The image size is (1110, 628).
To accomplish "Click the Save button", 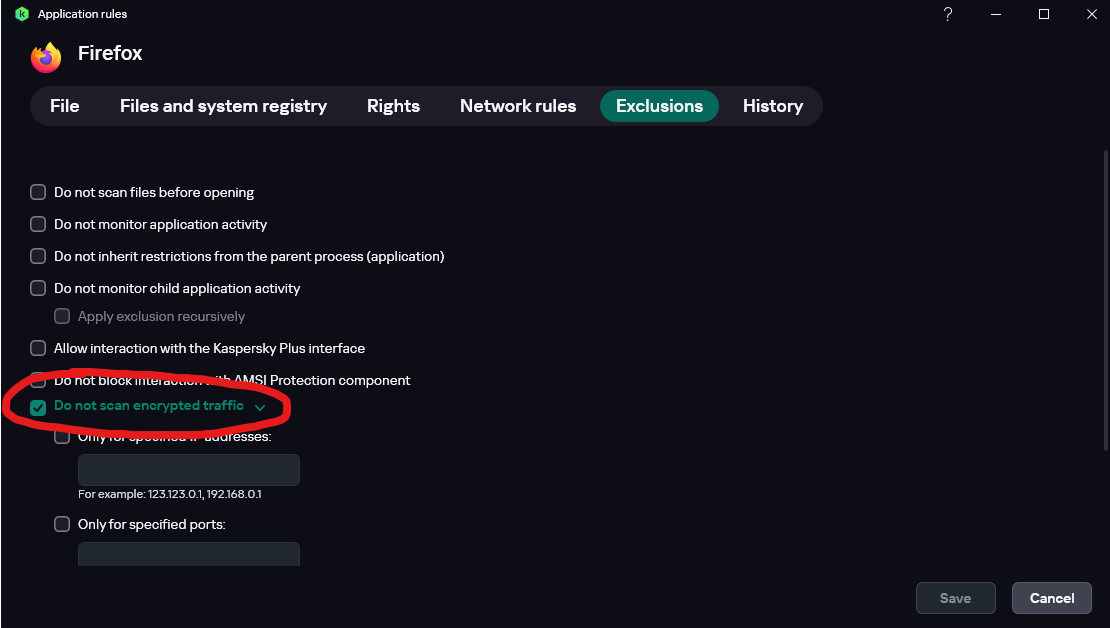I will coord(955,598).
